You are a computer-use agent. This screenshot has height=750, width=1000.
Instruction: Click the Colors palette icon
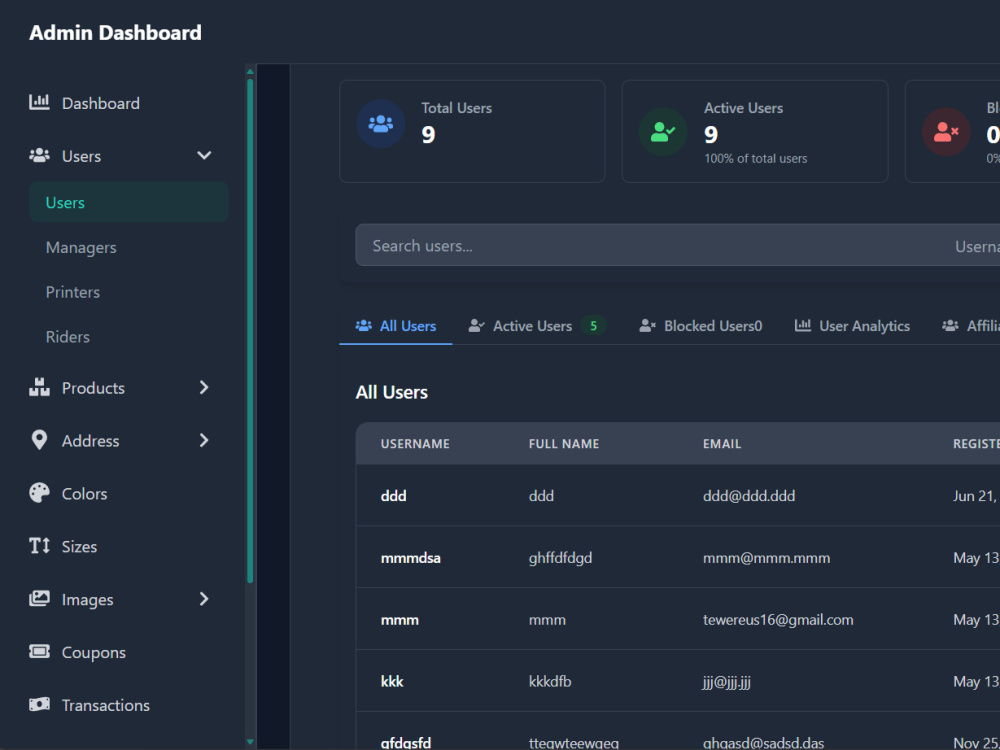pyautogui.click(x=39, y=493)
